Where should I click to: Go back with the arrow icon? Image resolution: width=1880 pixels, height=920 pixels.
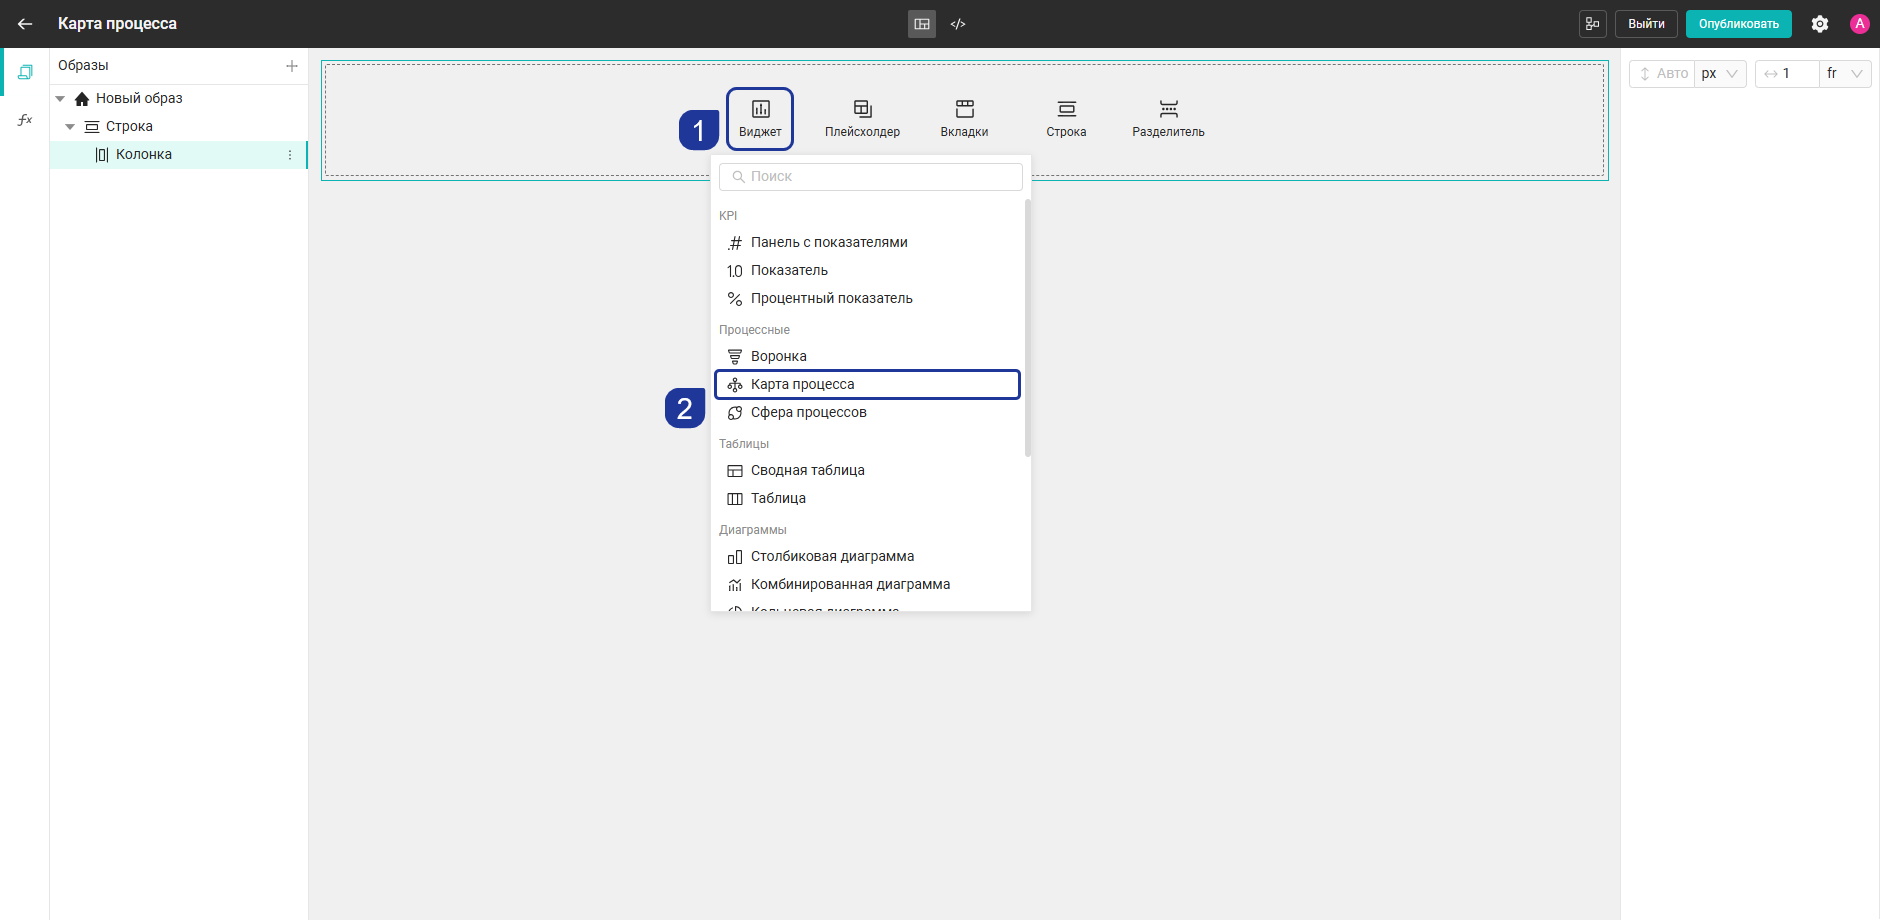click(25, 24)
